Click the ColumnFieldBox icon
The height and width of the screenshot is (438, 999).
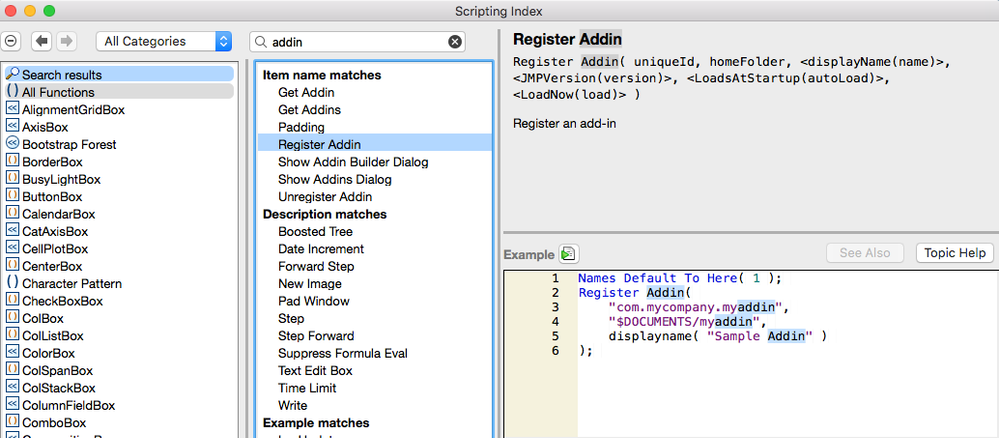[x=12, y=404]
